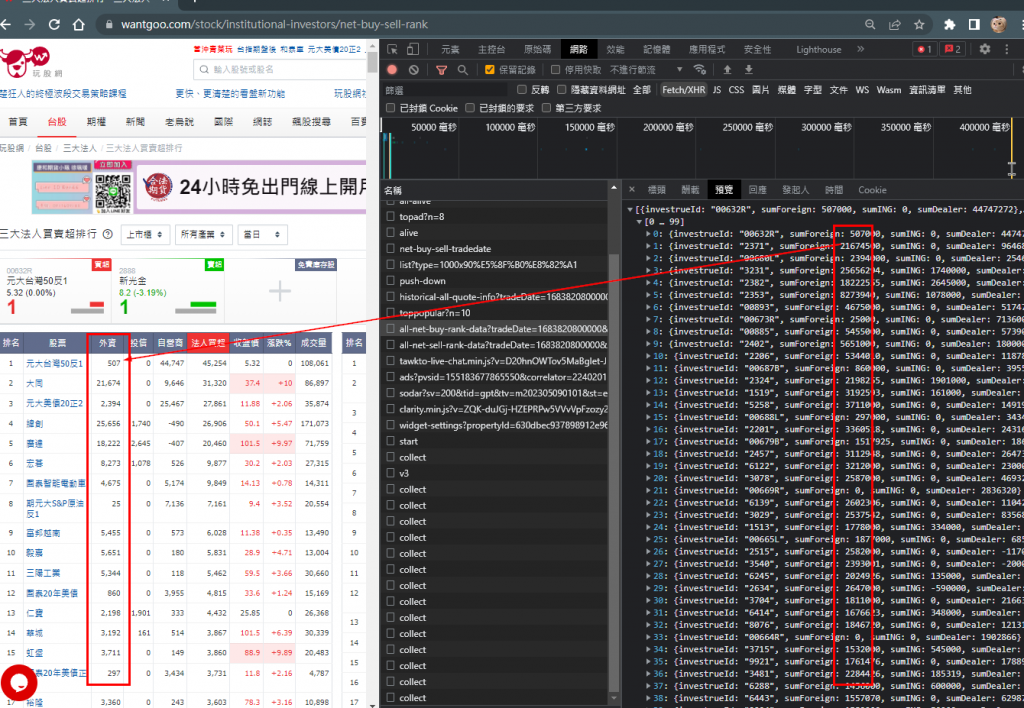Check the 已封鎖 Cookie option
This screenshot has width=1024, height=708.
(x=391, y=108)
